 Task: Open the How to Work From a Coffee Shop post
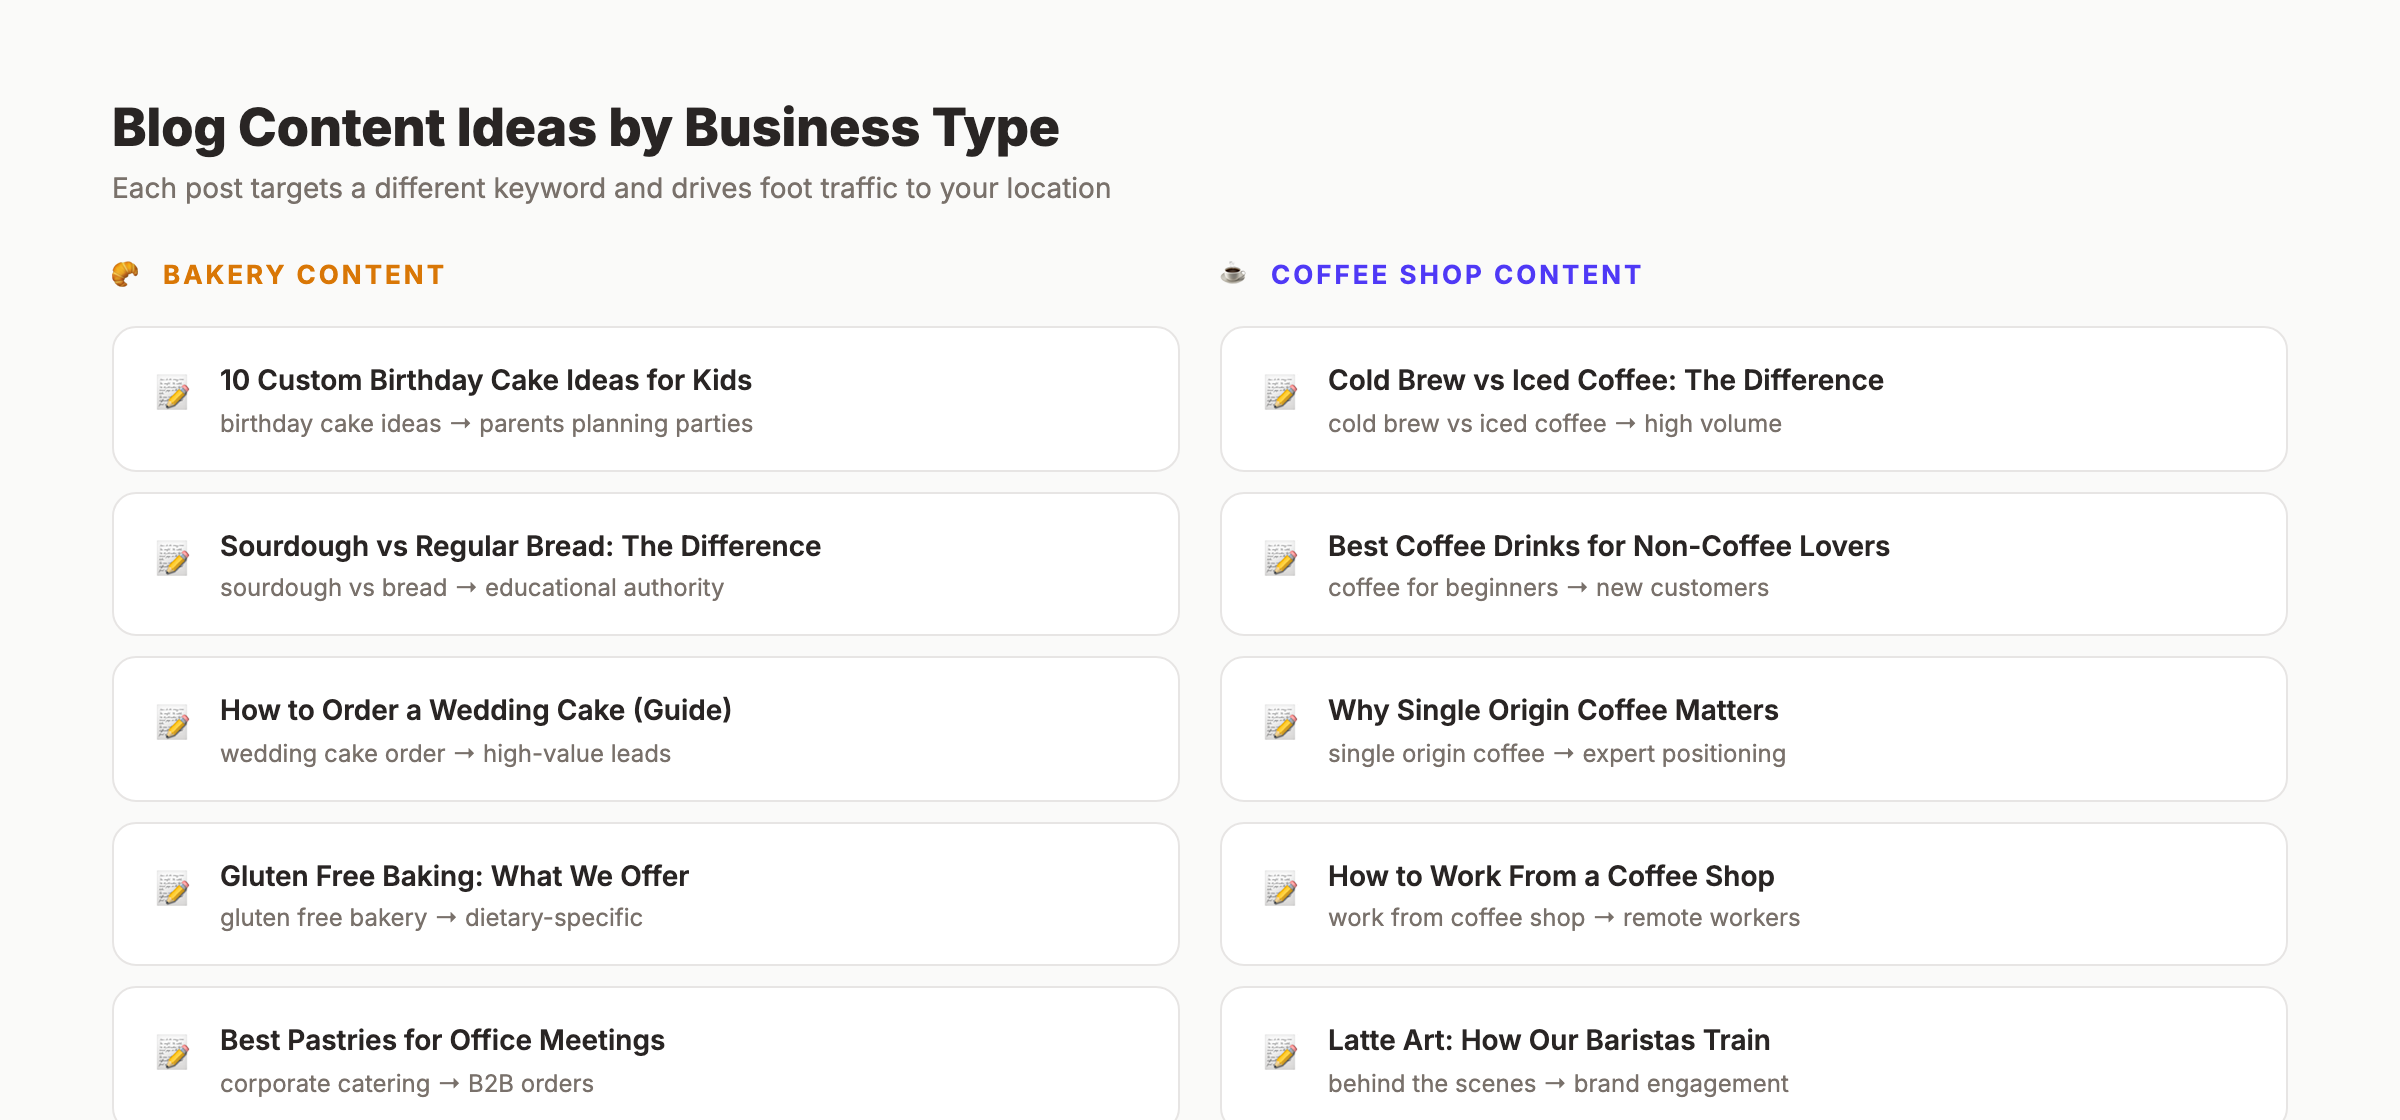[x=1551, y=875]
